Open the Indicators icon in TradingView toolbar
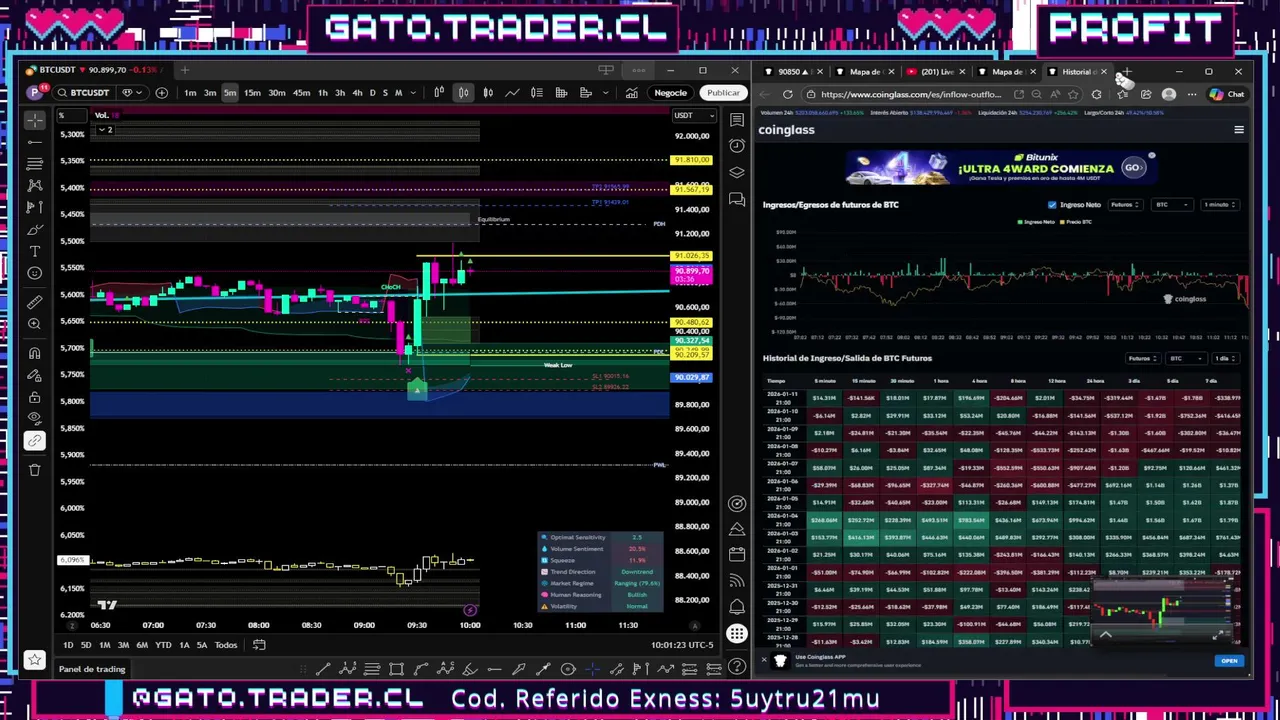Image resolution: width=1280 pixels, height=720 pixels. coord(632,93)
